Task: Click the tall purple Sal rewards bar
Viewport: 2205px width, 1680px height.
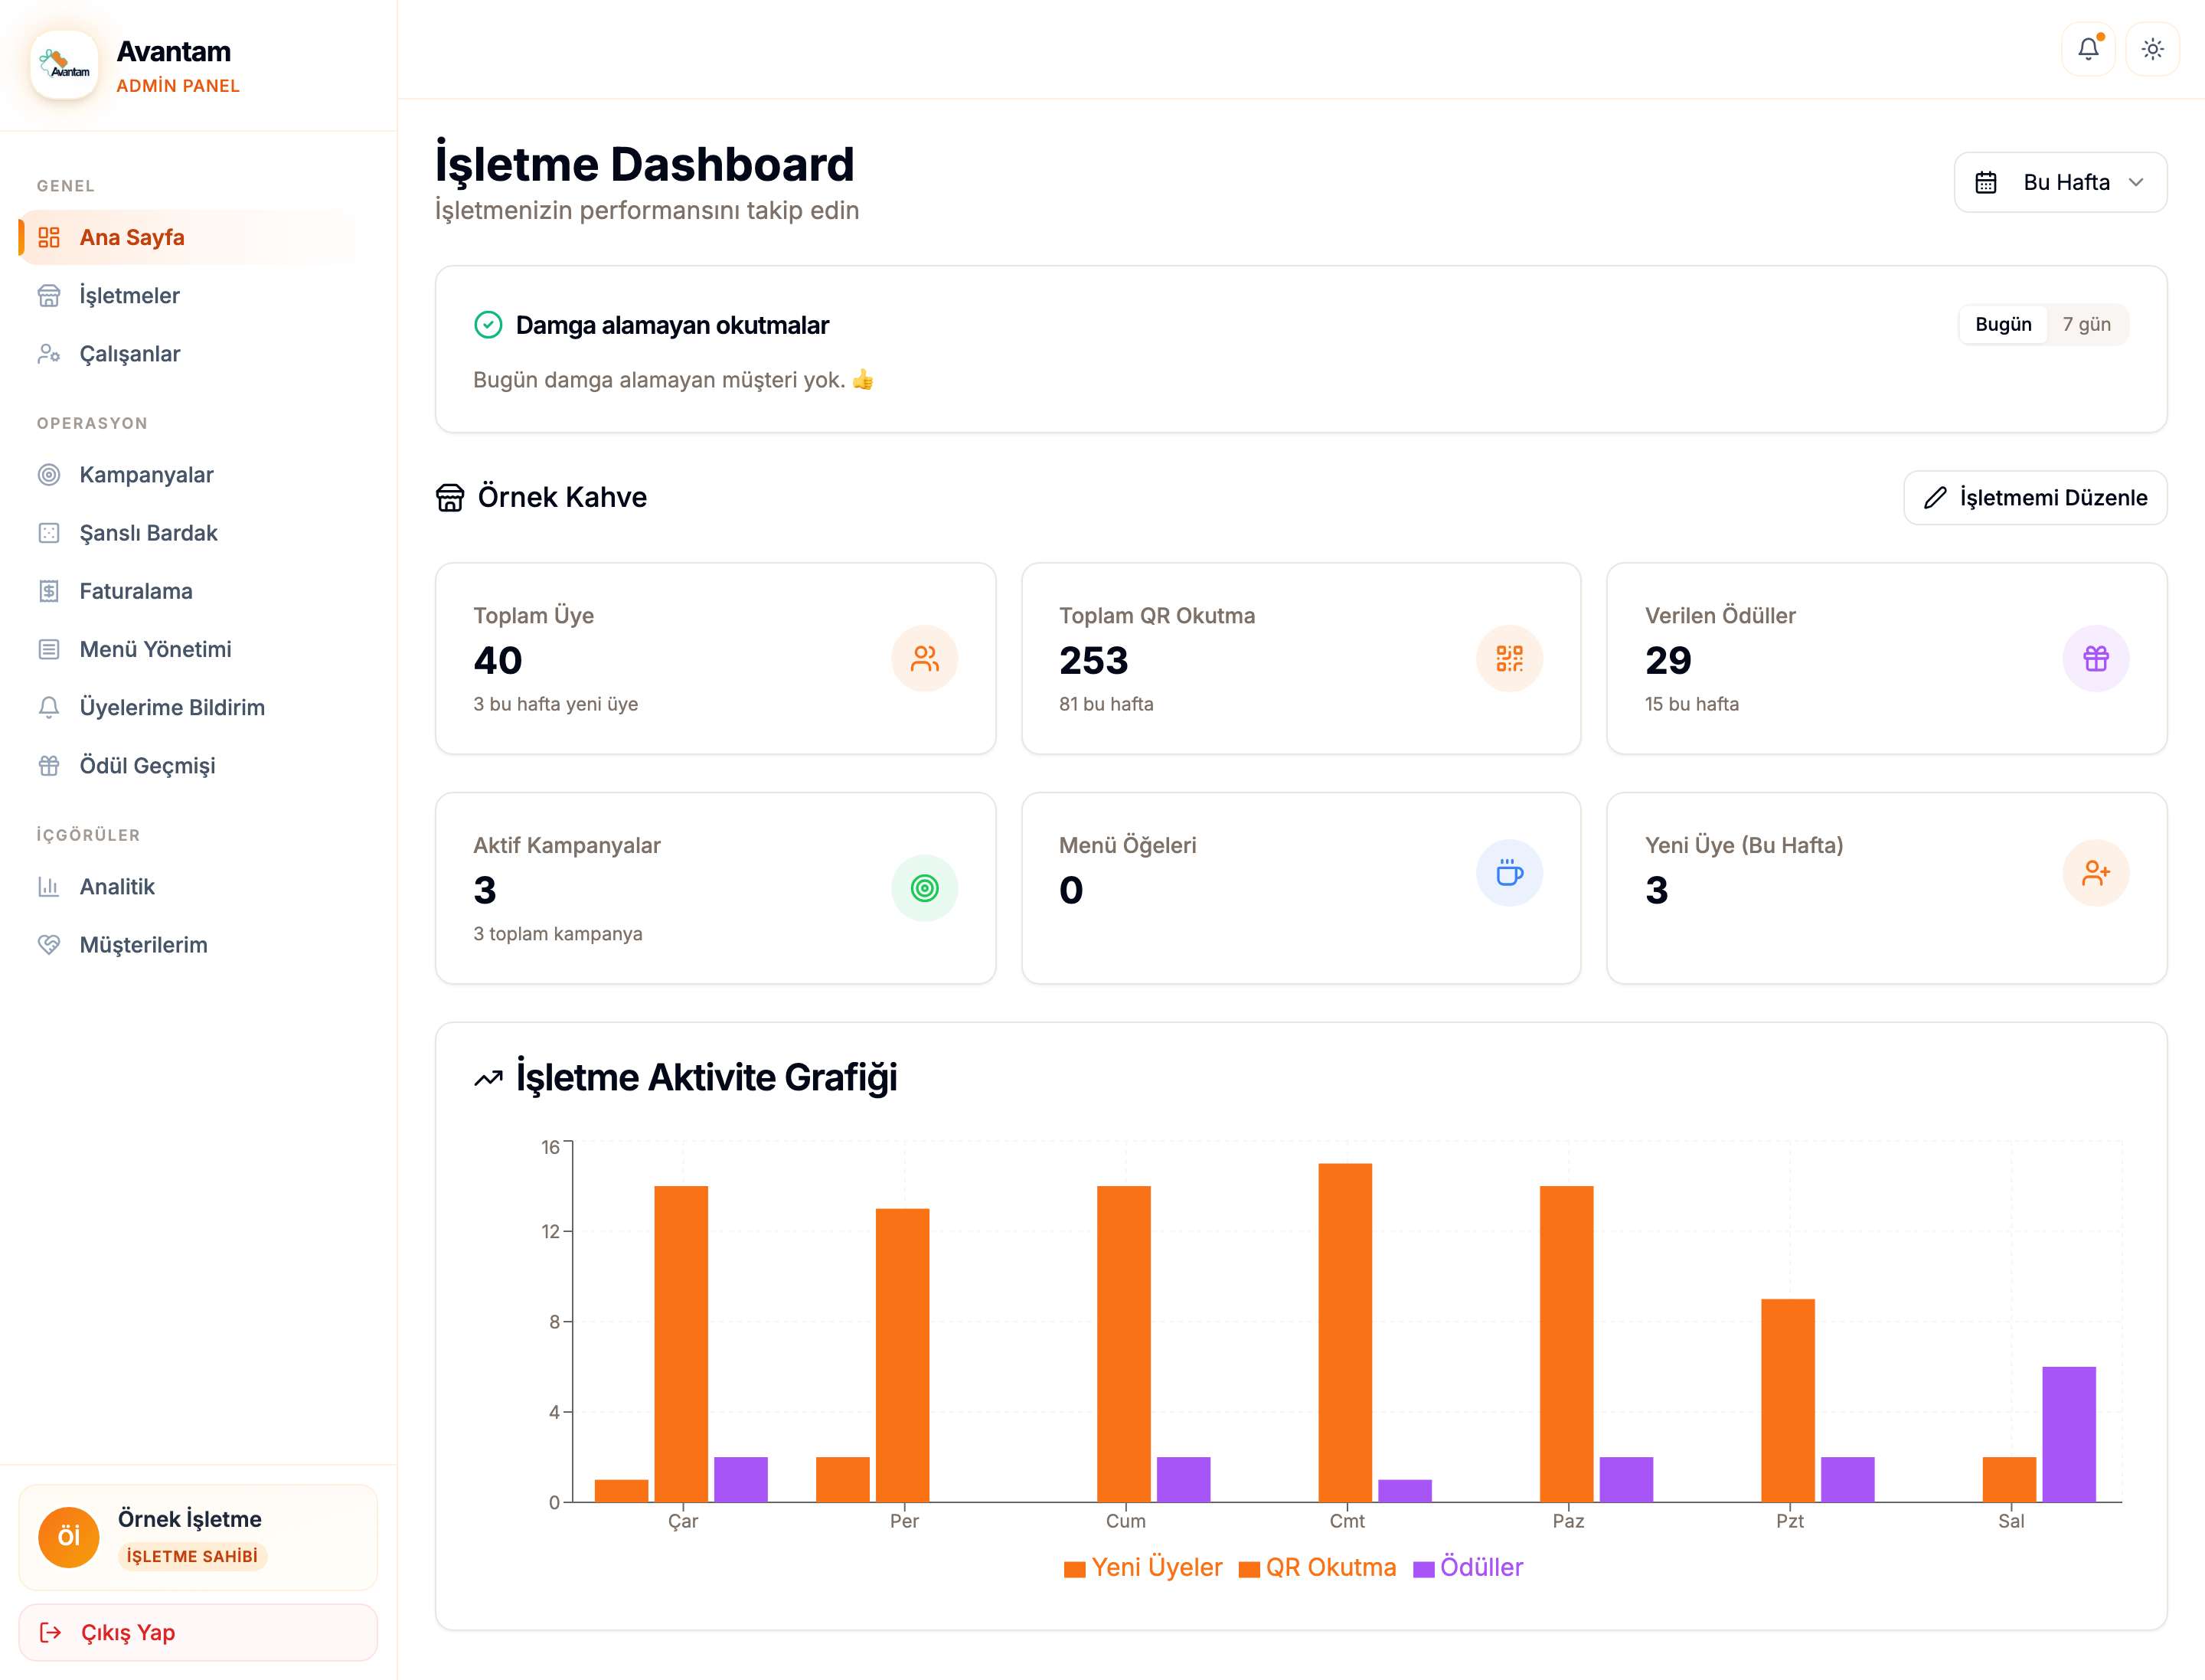Action: [x=2069, y=1434]
